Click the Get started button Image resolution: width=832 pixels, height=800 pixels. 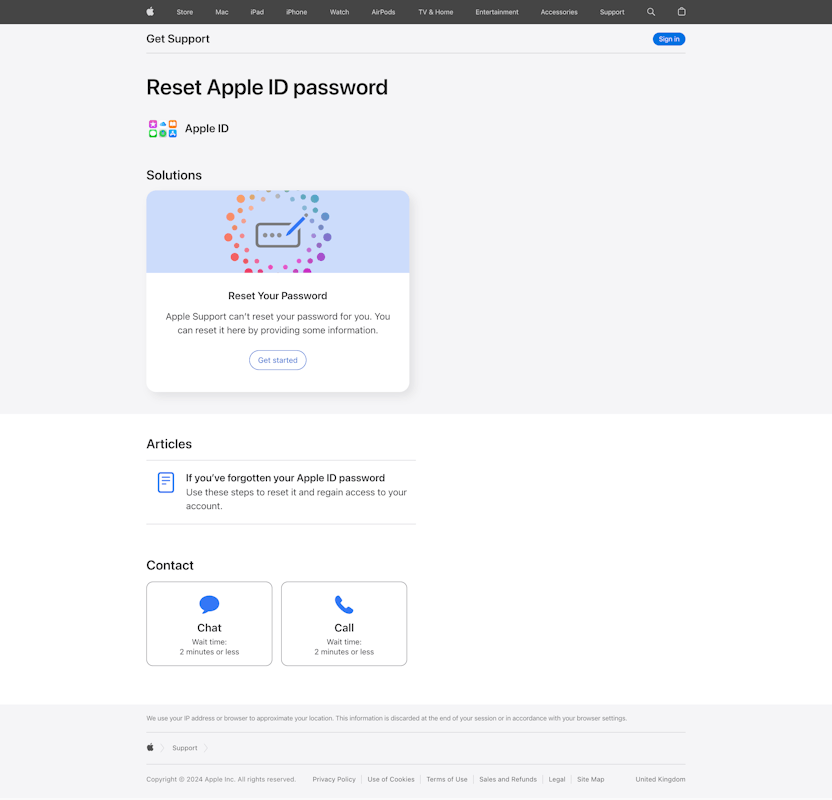278,360
